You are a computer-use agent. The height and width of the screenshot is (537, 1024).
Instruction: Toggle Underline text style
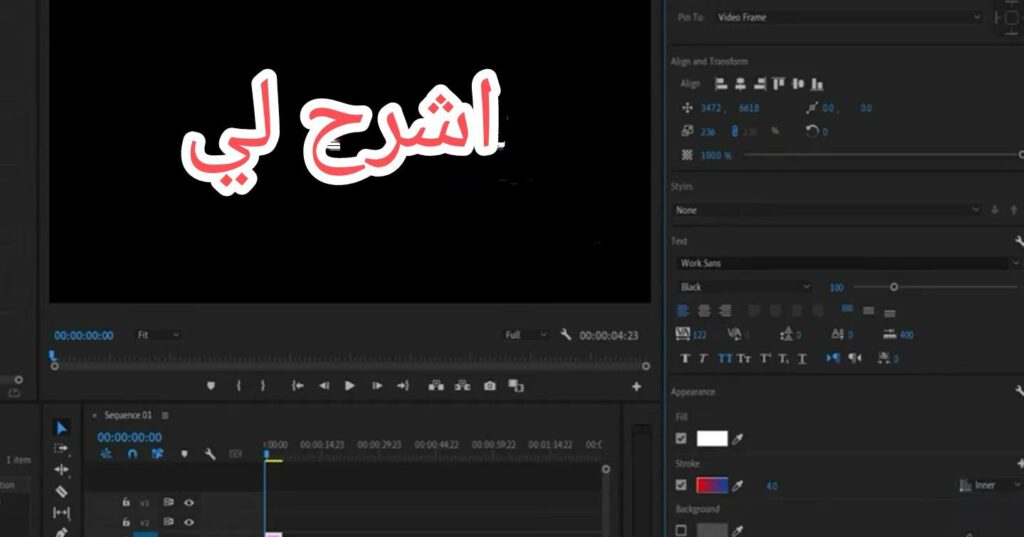[802, 359]
